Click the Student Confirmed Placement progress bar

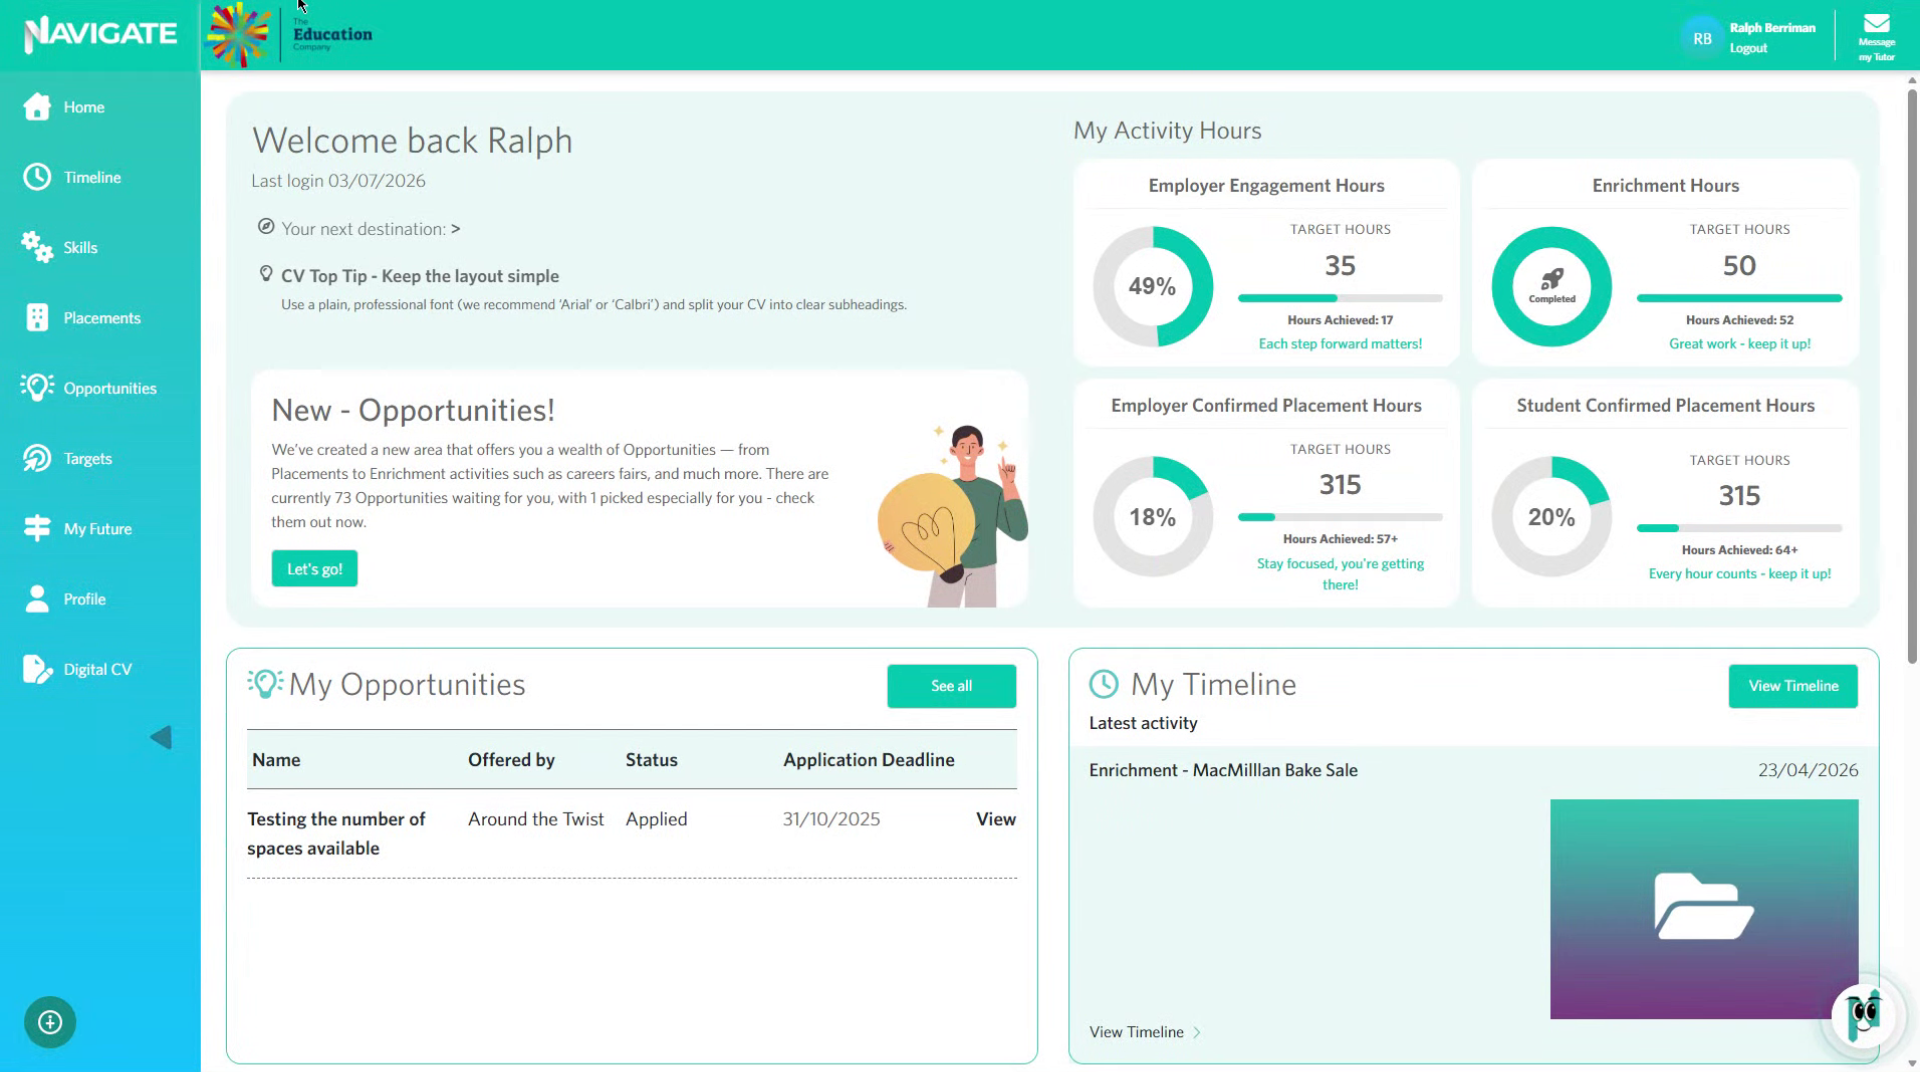coord(1739,528)
